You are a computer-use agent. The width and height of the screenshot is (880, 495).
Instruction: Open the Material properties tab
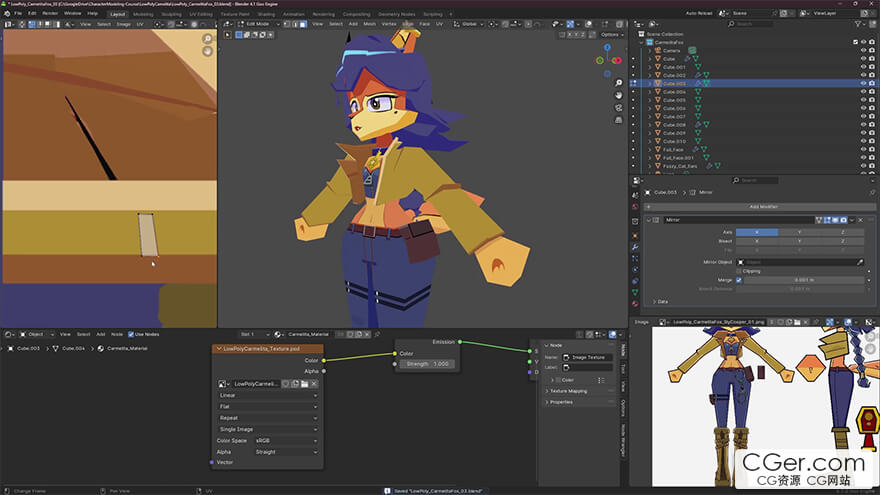[634, 303]
